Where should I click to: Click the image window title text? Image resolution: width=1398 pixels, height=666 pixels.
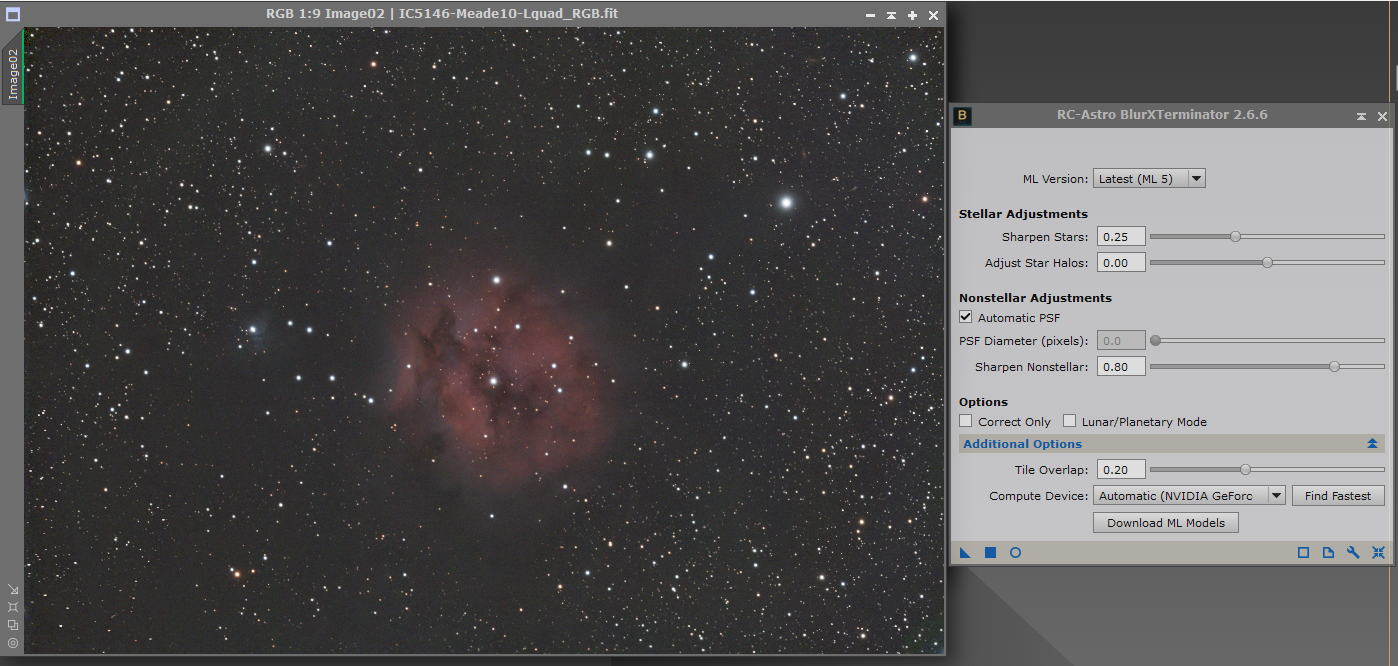click(442, 15)
